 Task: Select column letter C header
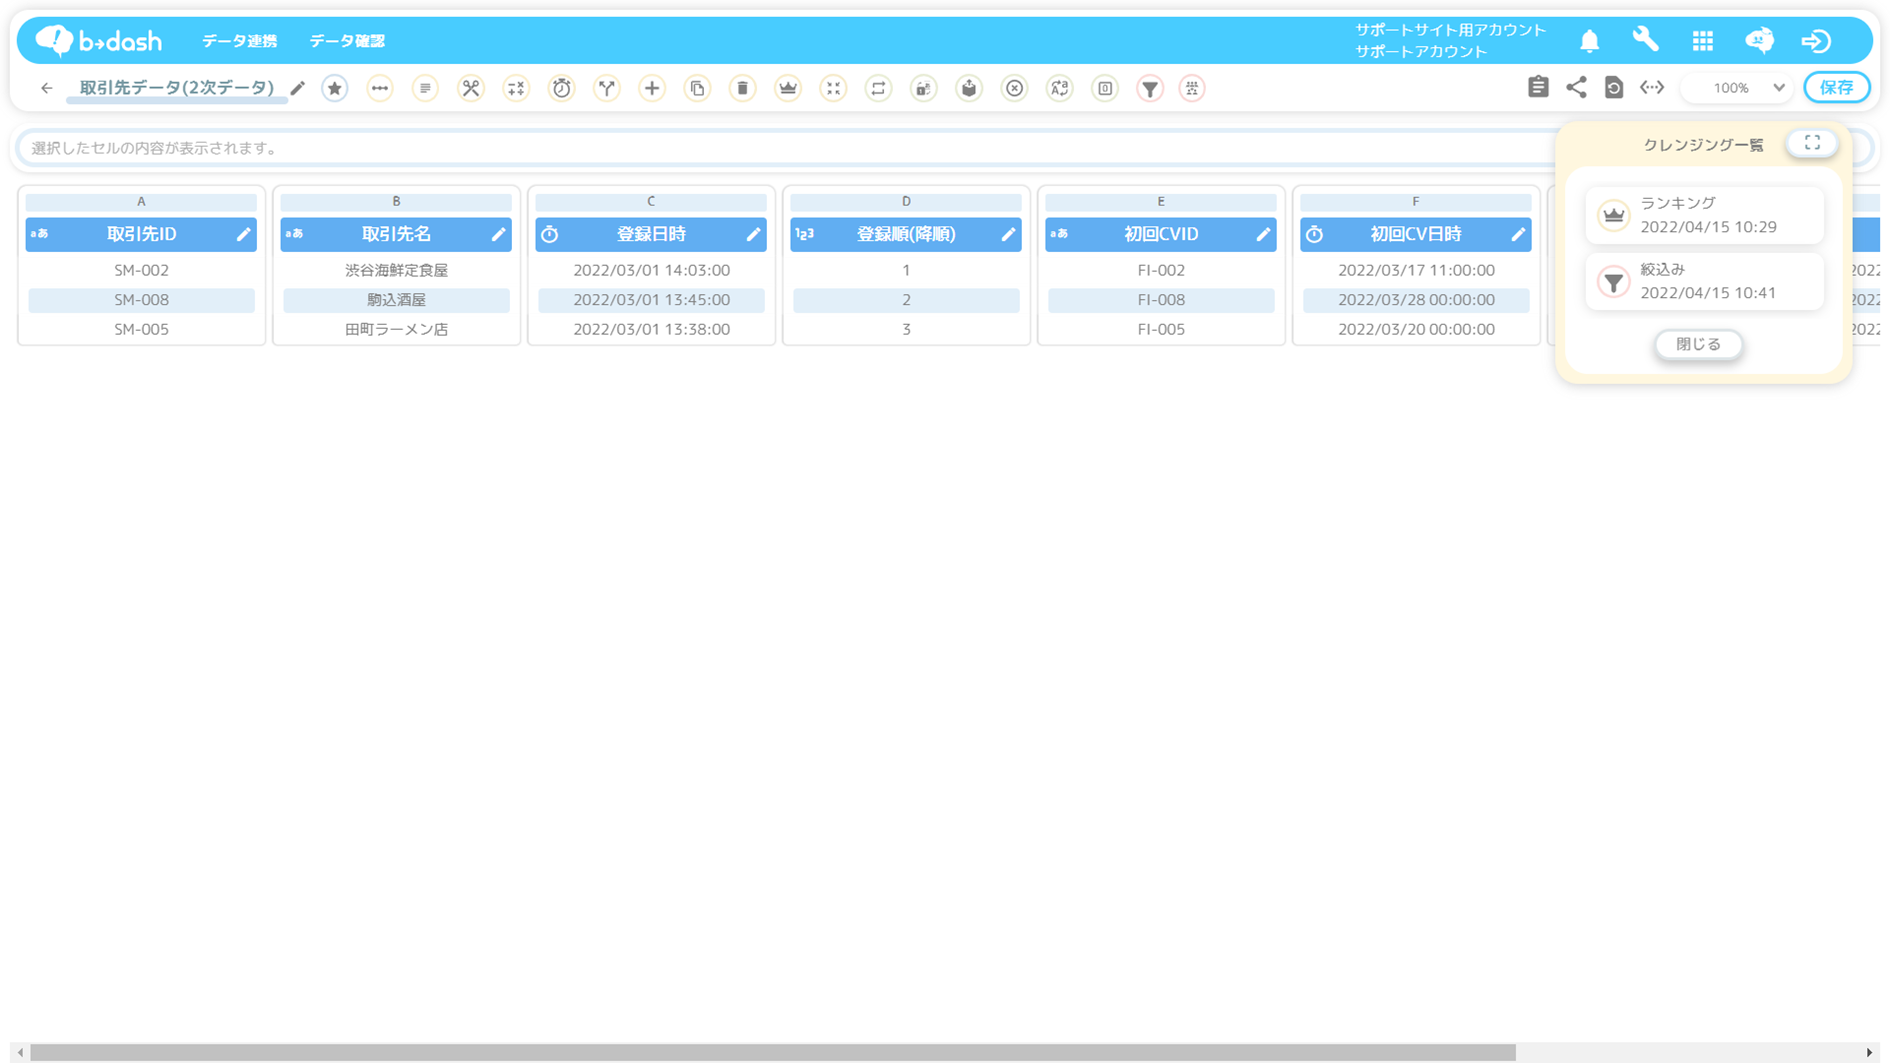coord(651,201)
